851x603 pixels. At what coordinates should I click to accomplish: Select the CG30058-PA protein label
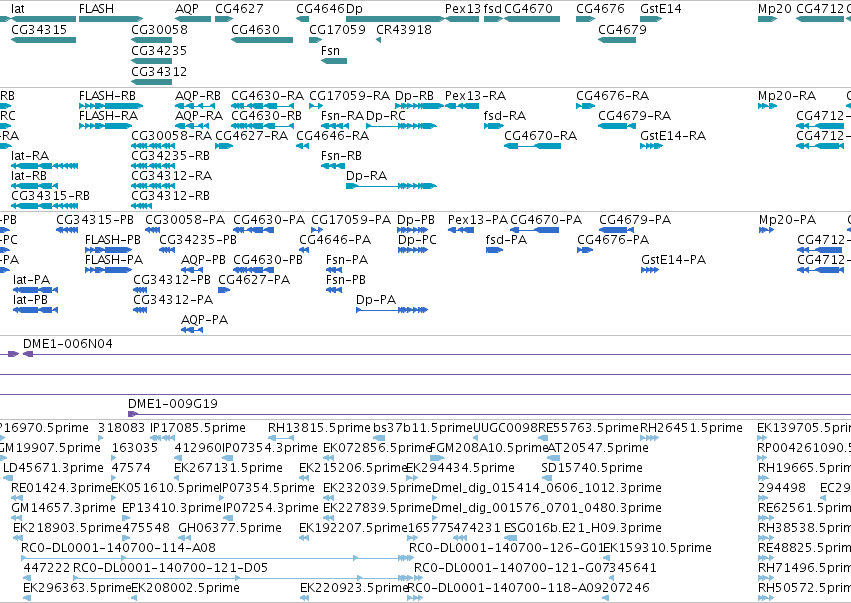[x=185, y=220]
